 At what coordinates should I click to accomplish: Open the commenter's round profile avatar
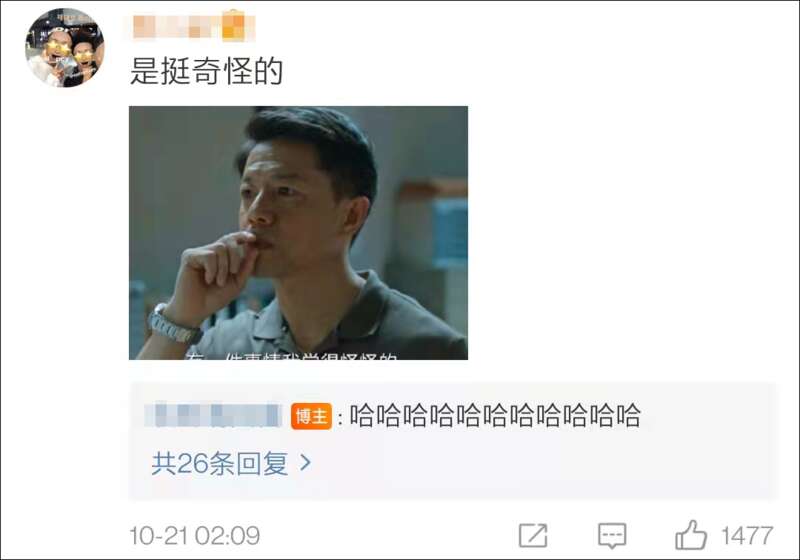[x=65, y=47]
